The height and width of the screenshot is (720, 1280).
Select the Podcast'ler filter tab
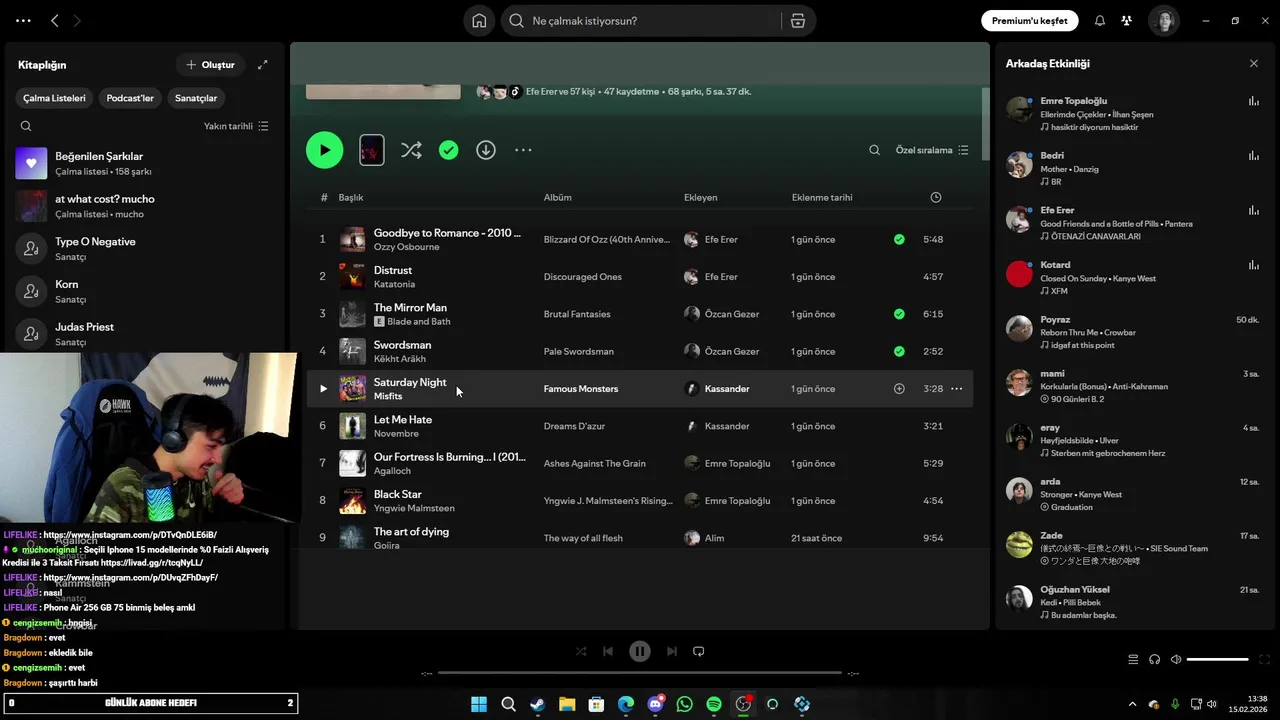[130, 98]
